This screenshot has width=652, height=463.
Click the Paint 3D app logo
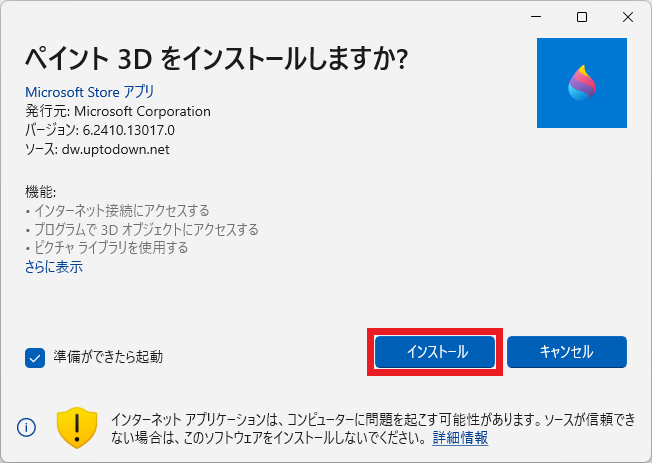point(582,83)
